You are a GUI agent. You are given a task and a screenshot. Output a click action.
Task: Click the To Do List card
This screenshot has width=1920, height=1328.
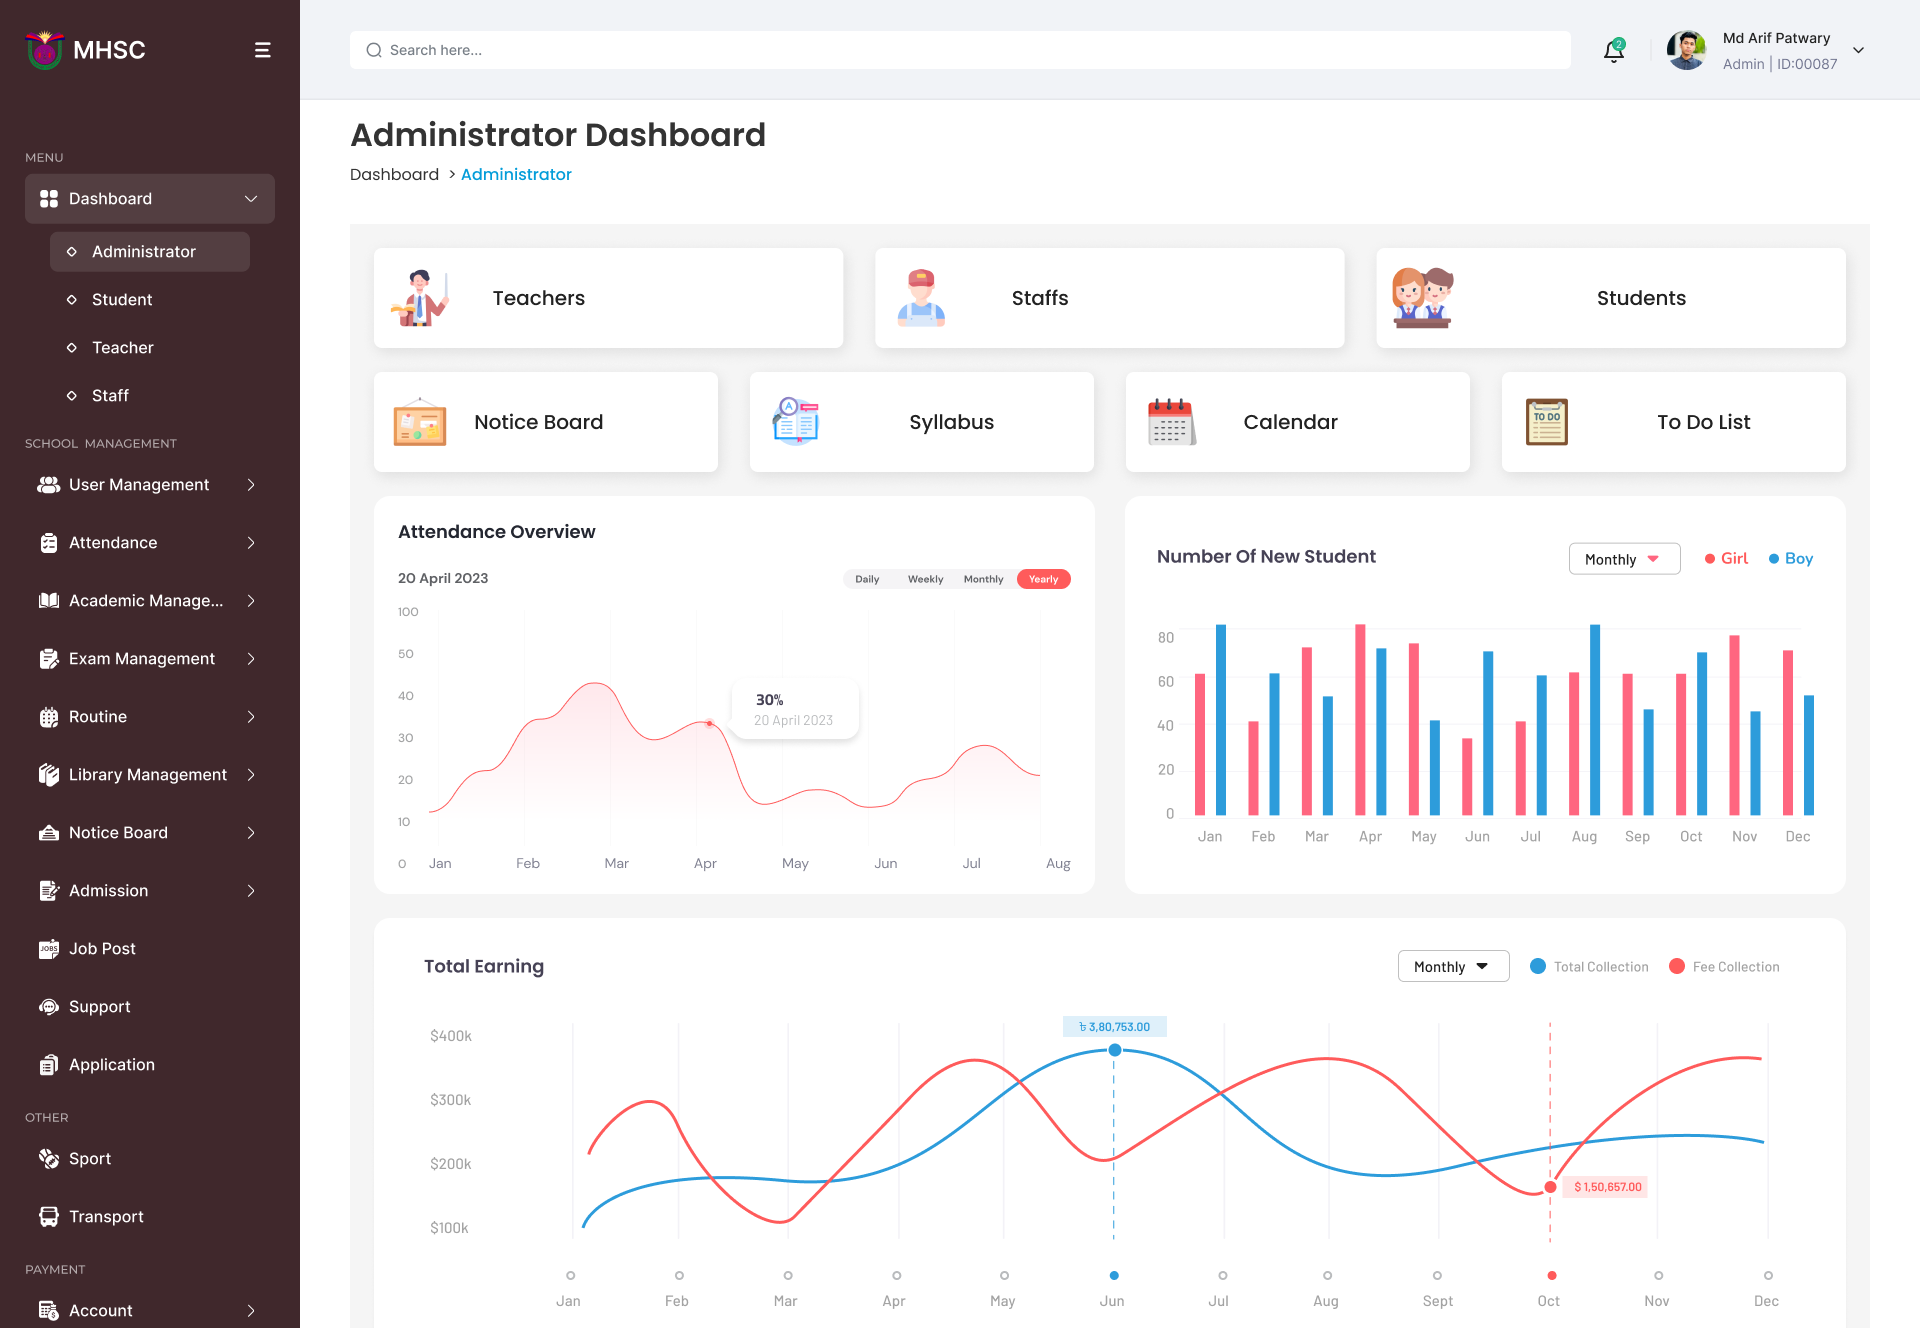coord(1673,421)
